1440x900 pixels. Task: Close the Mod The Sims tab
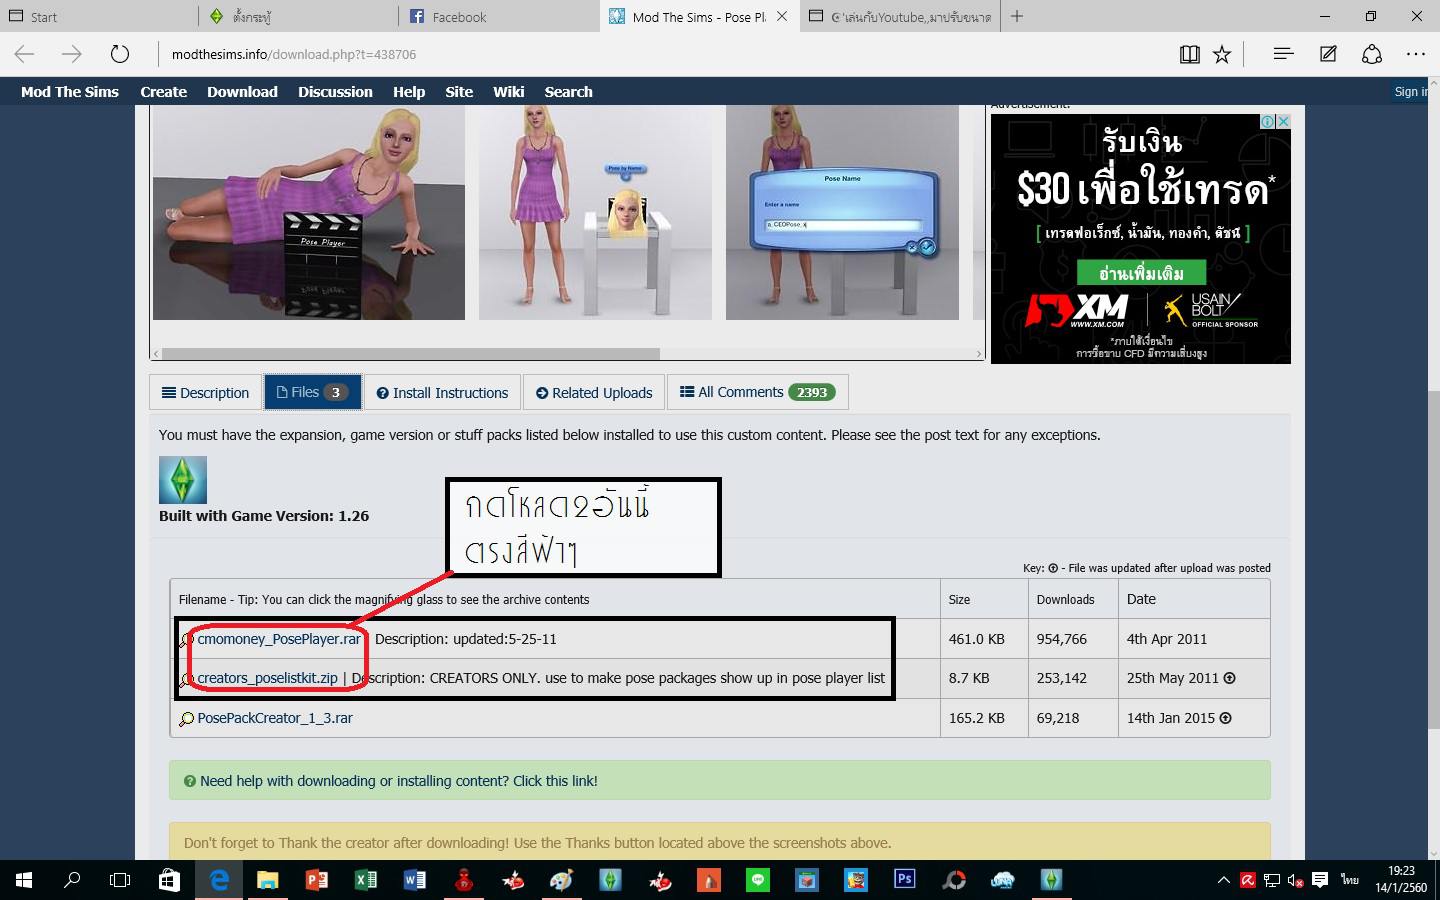(x=782, y=16)
